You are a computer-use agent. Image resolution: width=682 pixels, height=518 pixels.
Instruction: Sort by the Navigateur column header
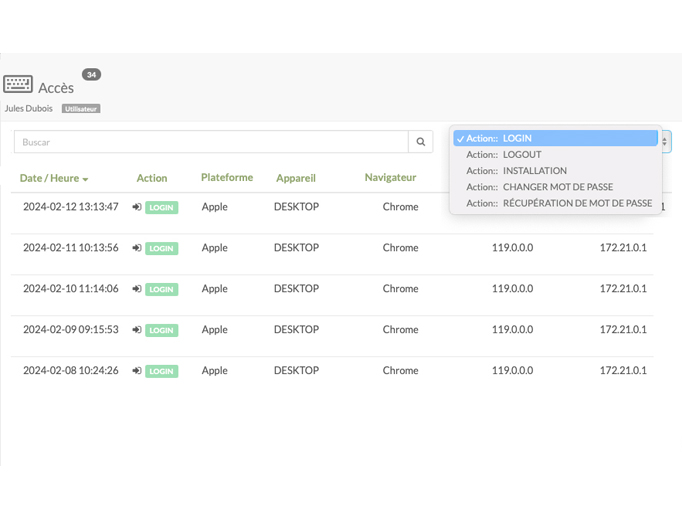pos(390,177)
